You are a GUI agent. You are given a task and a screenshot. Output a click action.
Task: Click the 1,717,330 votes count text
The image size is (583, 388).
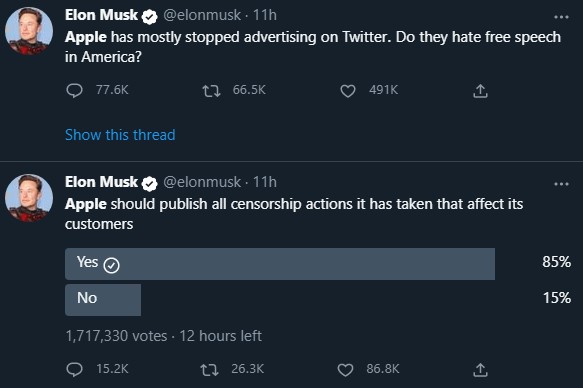click(x=116, y=336)
